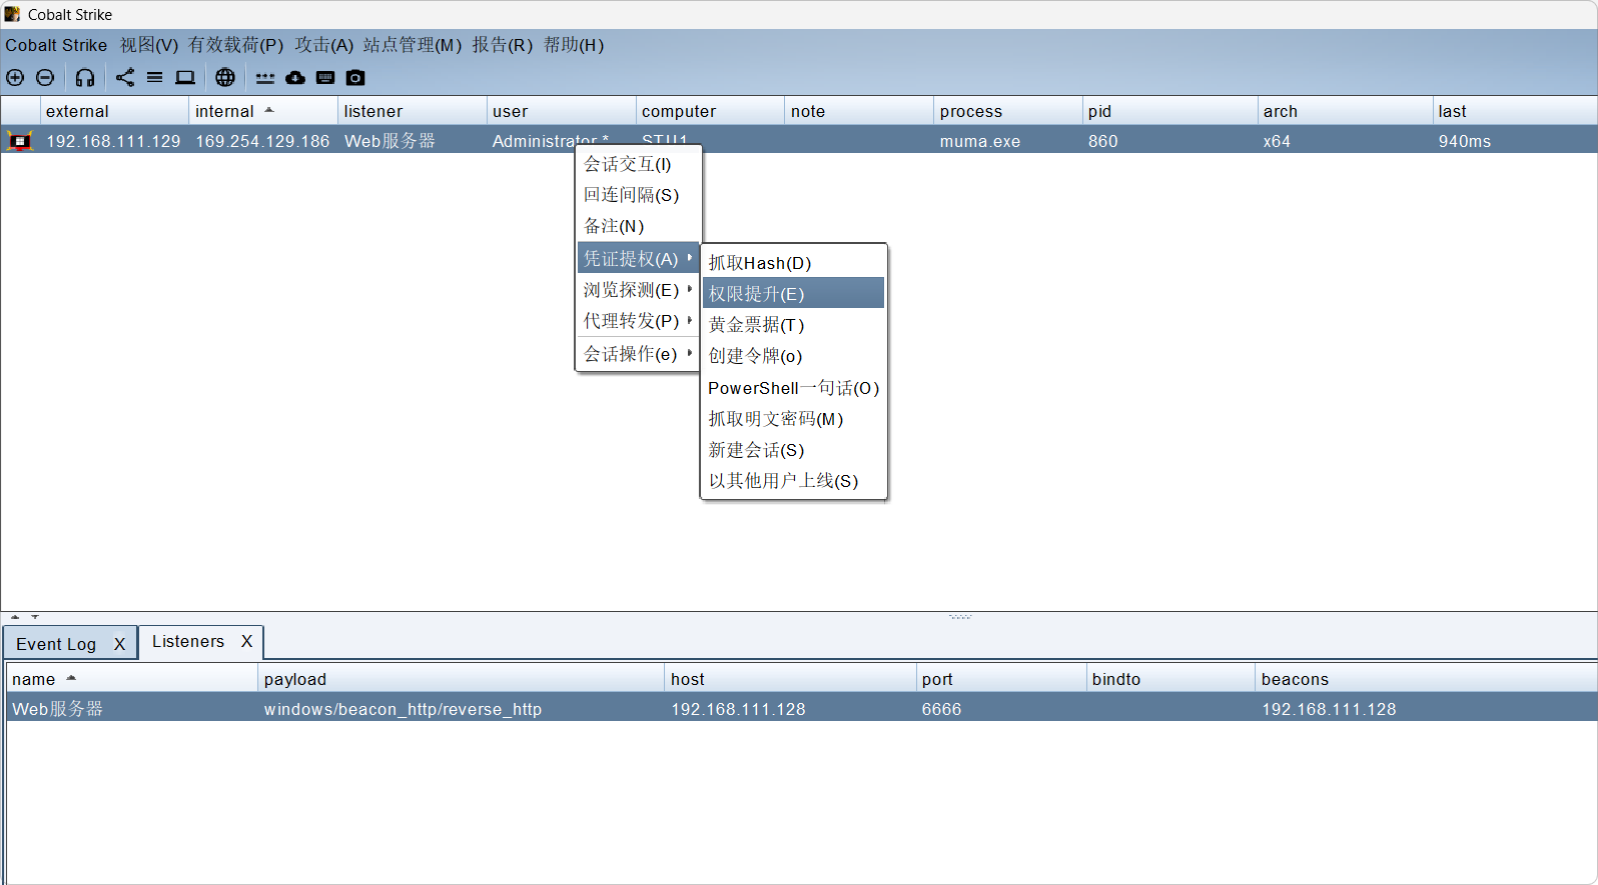The width and height of the screenshot is (1598, 885).
Task: Open listeners via the headphones icon
Action: 85,77
